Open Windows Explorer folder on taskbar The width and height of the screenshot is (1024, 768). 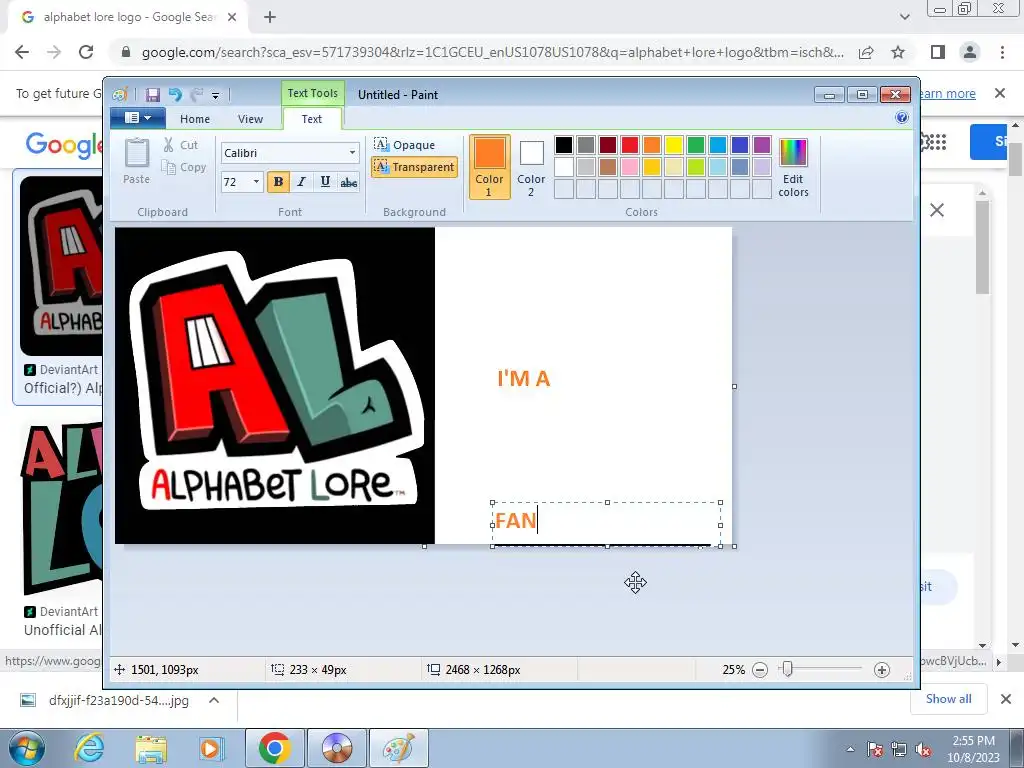click(151, 748)
